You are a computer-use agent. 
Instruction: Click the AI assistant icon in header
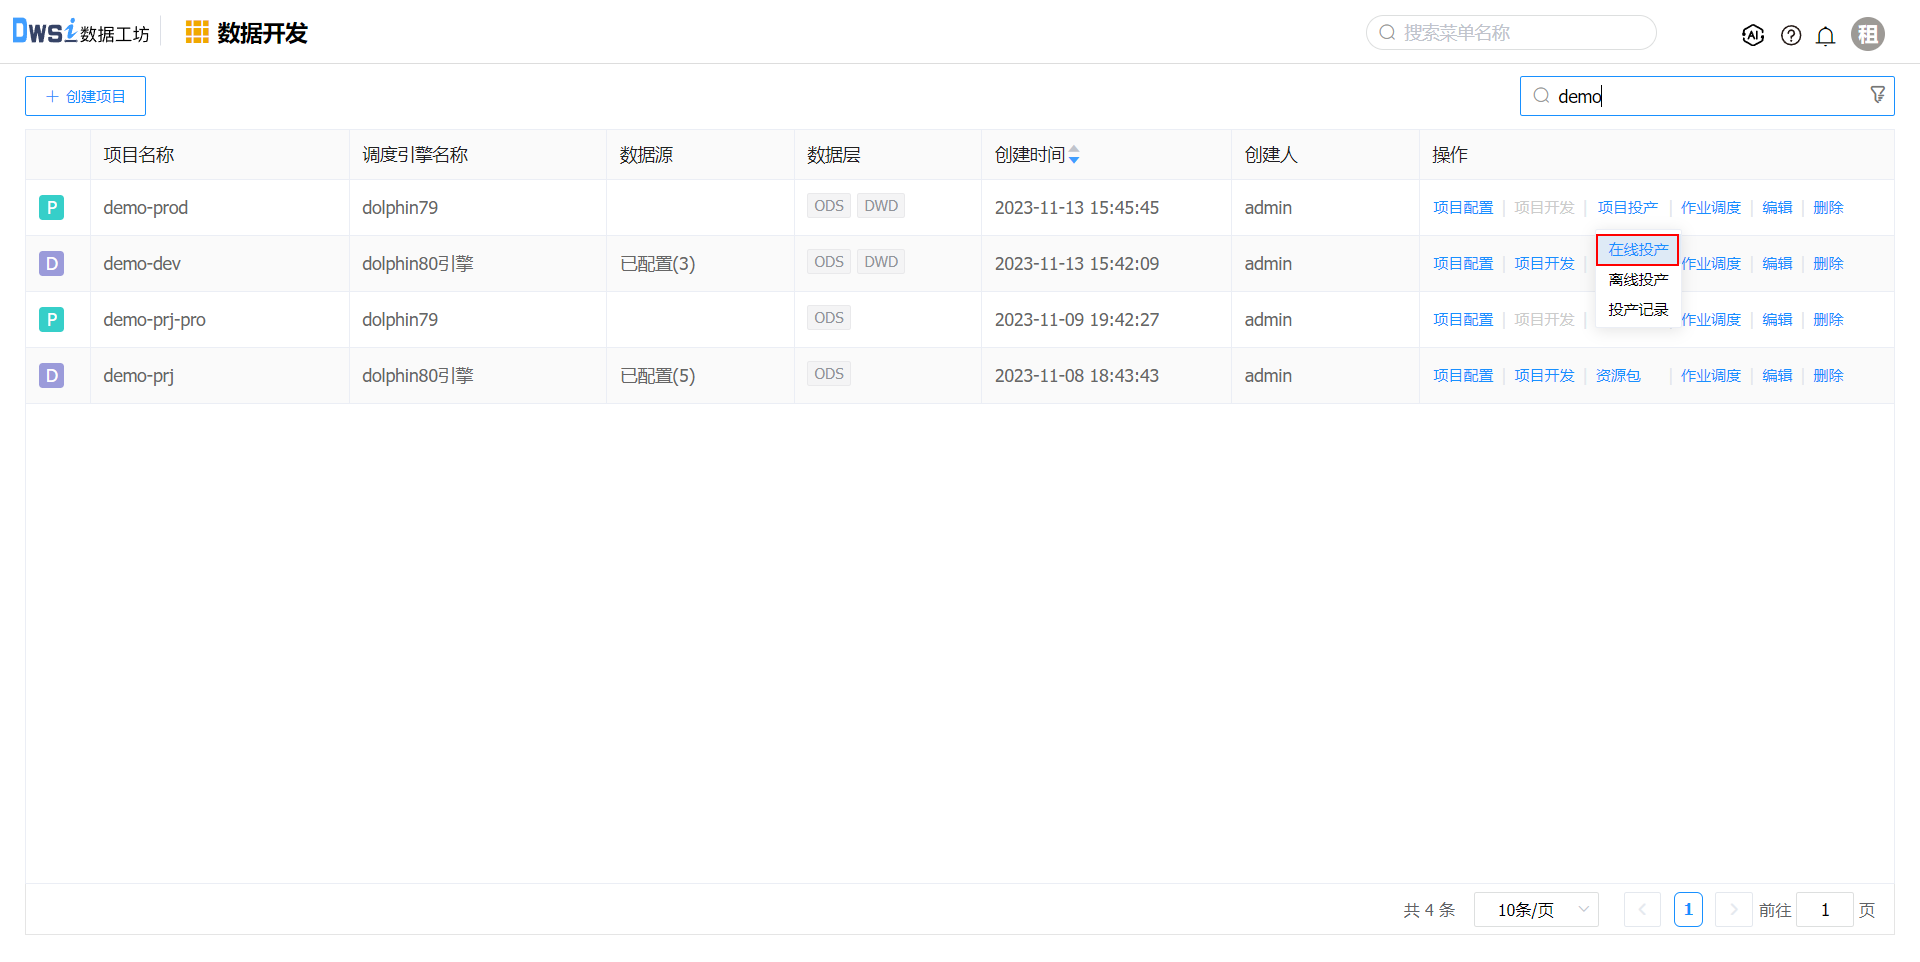[1752, 35]
